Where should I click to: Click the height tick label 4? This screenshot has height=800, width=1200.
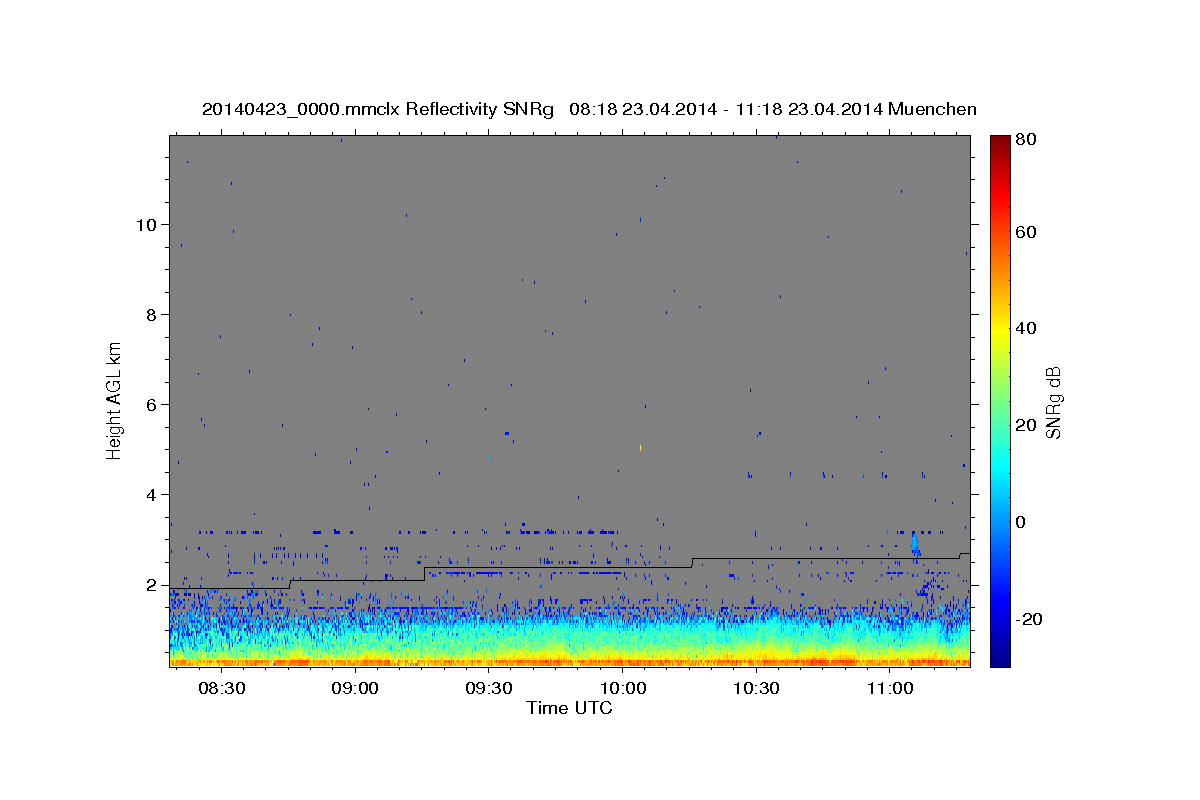151,495
